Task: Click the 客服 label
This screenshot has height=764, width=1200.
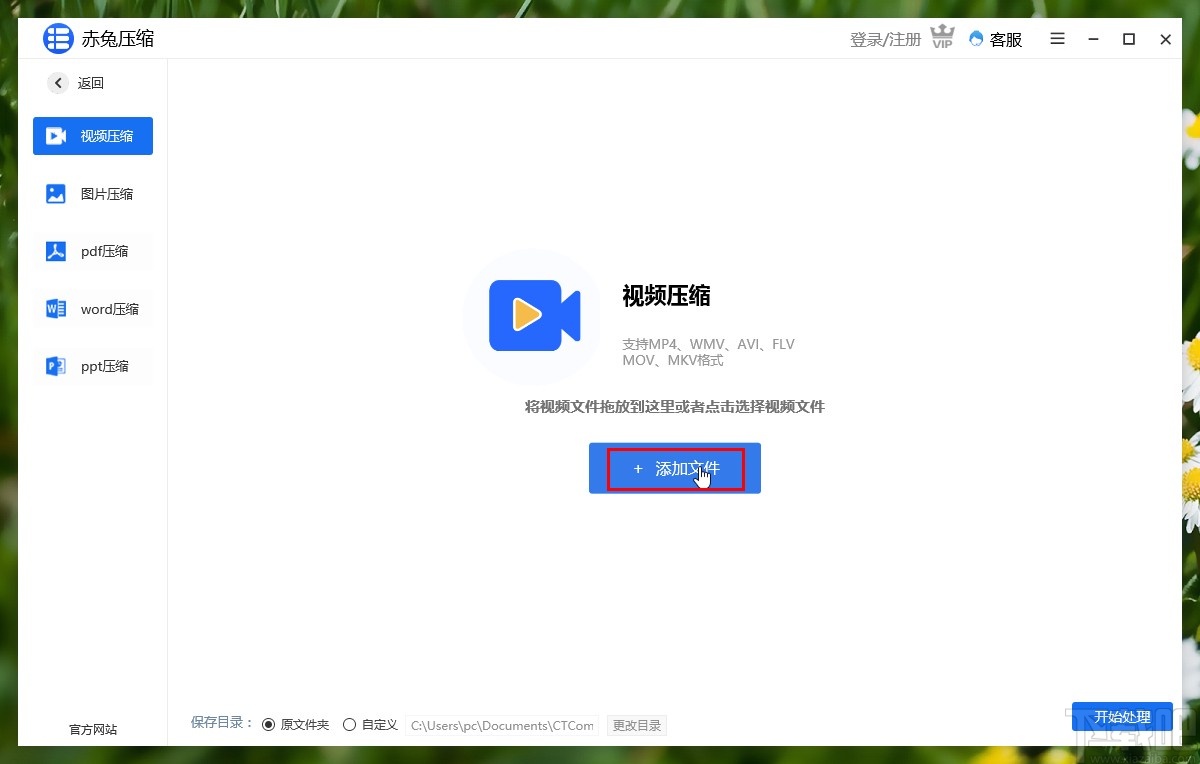Action: tap(1006, 40)
